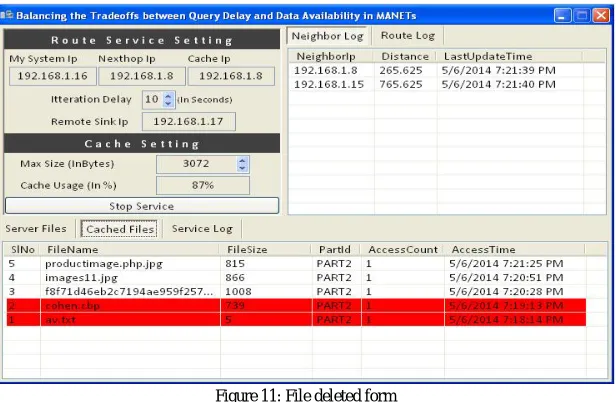Image resolution: width=616 pixels, height=402 pixels.
Task: Sort by the FileName column header
Action: pyautogui.click(x=130, y=250)
